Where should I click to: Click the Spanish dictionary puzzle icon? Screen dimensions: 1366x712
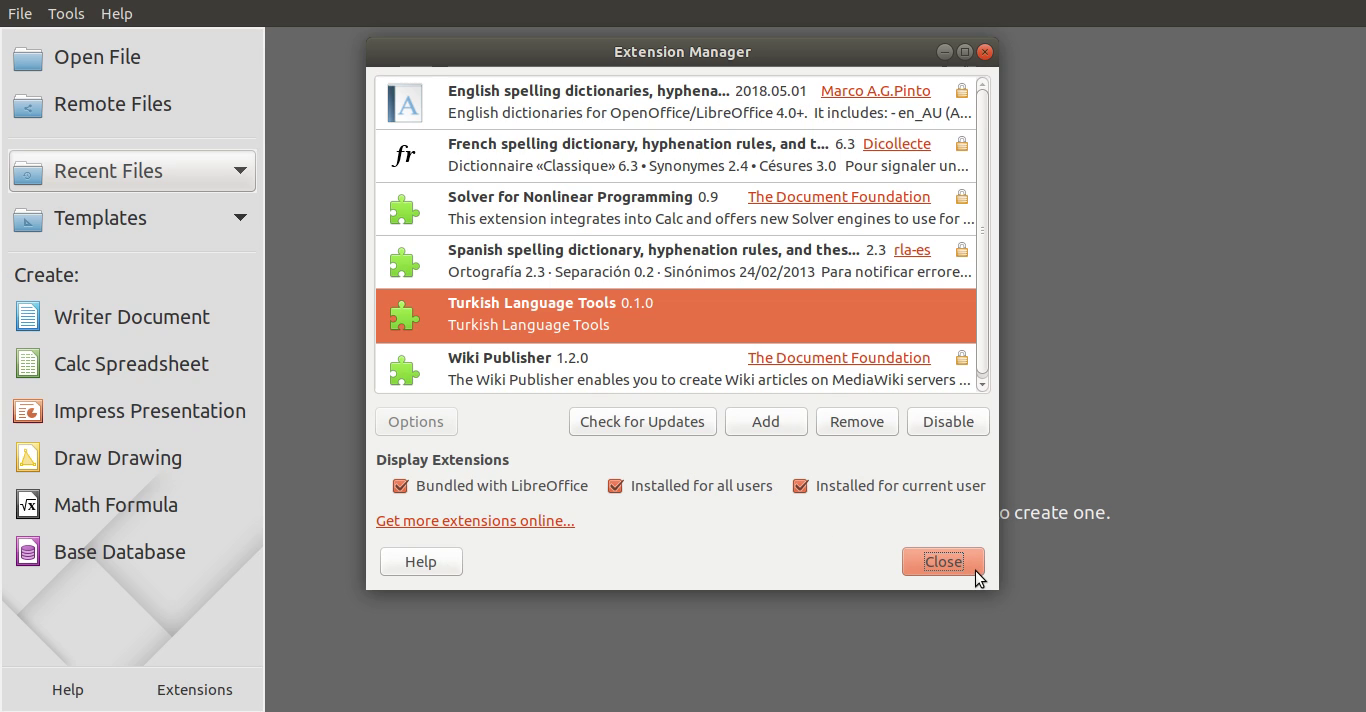click(x=404, y=262)
